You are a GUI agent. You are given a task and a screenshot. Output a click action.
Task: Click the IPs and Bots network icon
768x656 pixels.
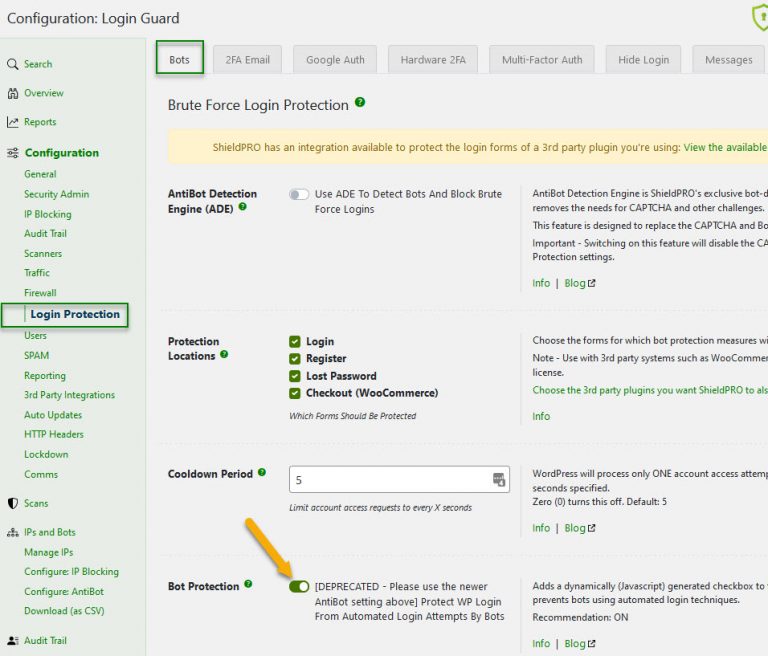(x=13, y=533)
